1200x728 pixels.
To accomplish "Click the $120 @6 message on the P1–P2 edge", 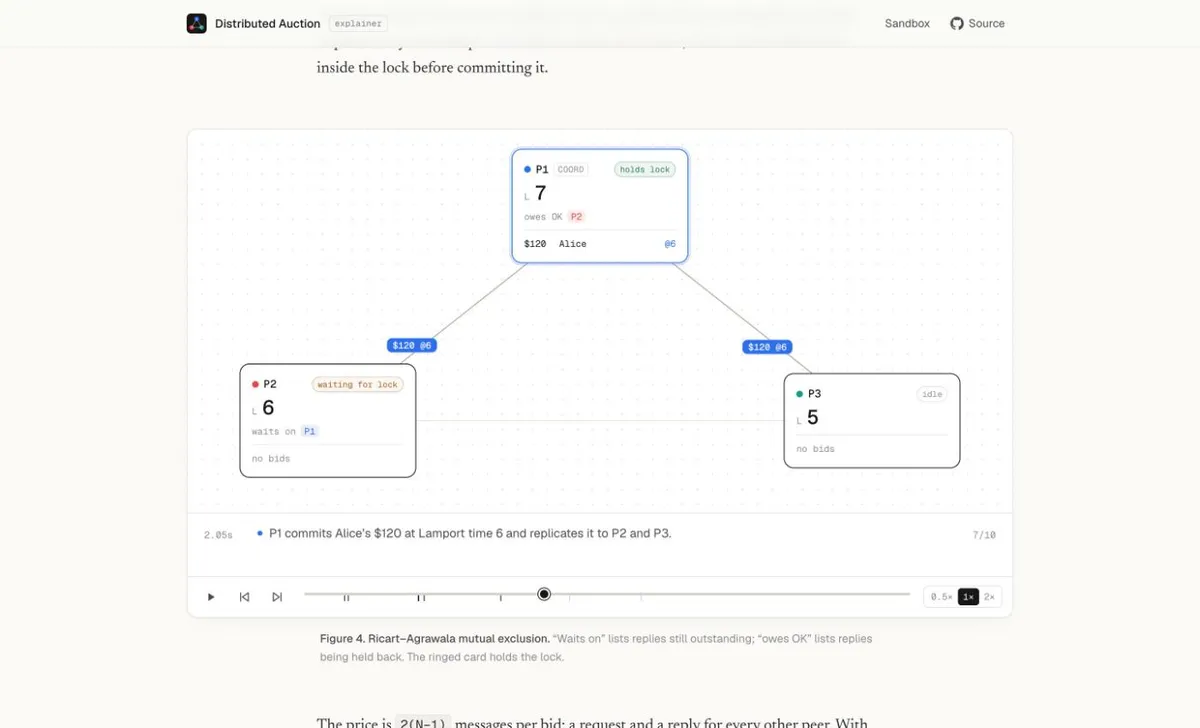I will [412, 345].
